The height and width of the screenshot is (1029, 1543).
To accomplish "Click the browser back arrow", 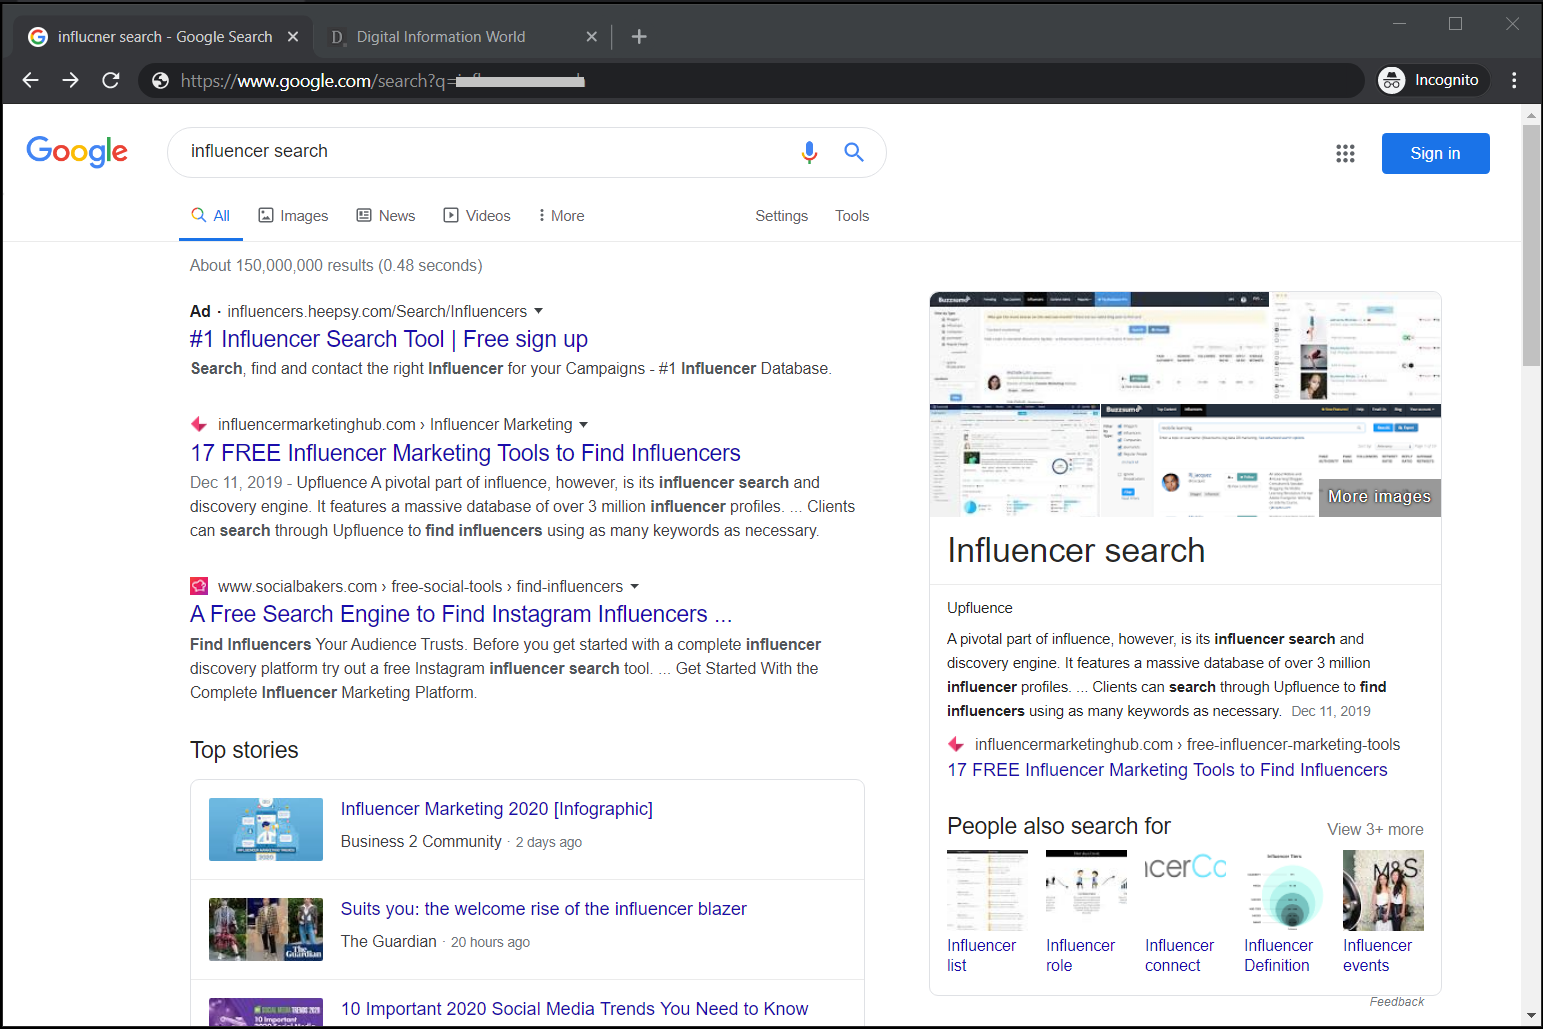I will (30, 80).
